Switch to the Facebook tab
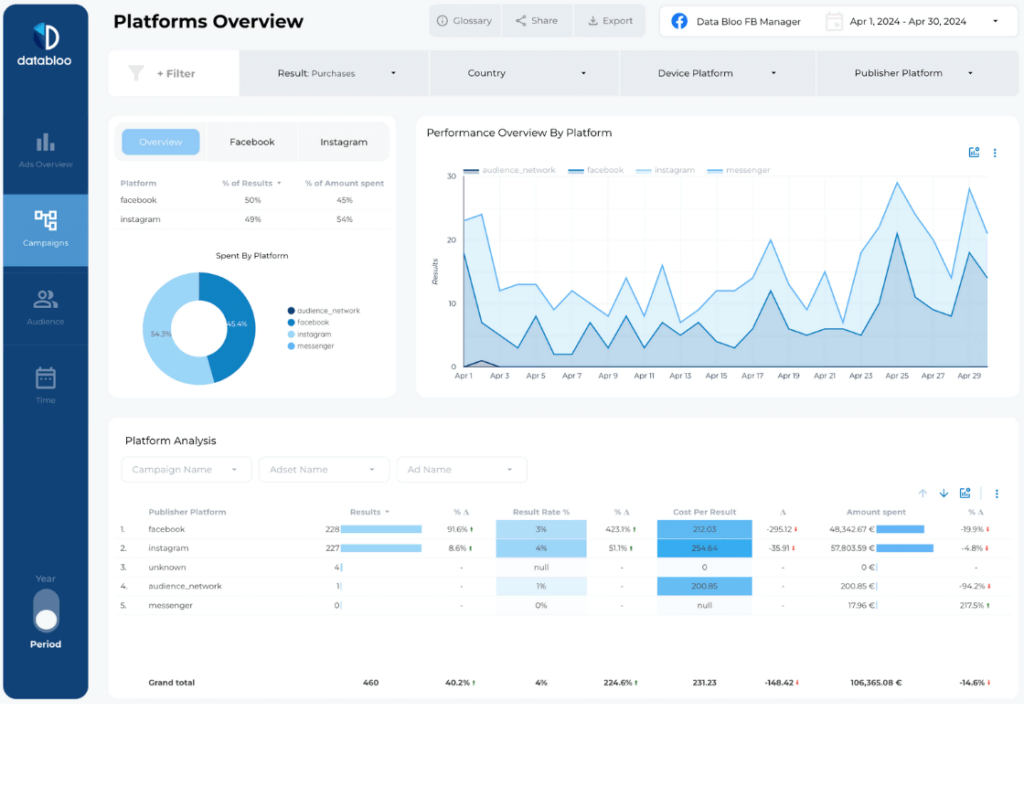Screen dimensions: 1024x786 tap(252, 142)
